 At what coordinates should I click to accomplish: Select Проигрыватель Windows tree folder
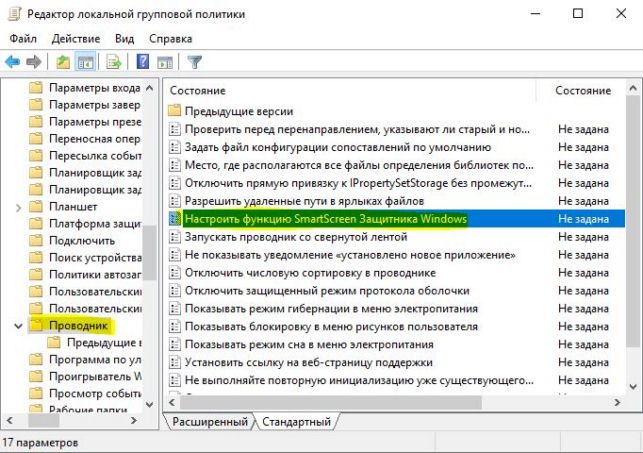pos(95,376)
